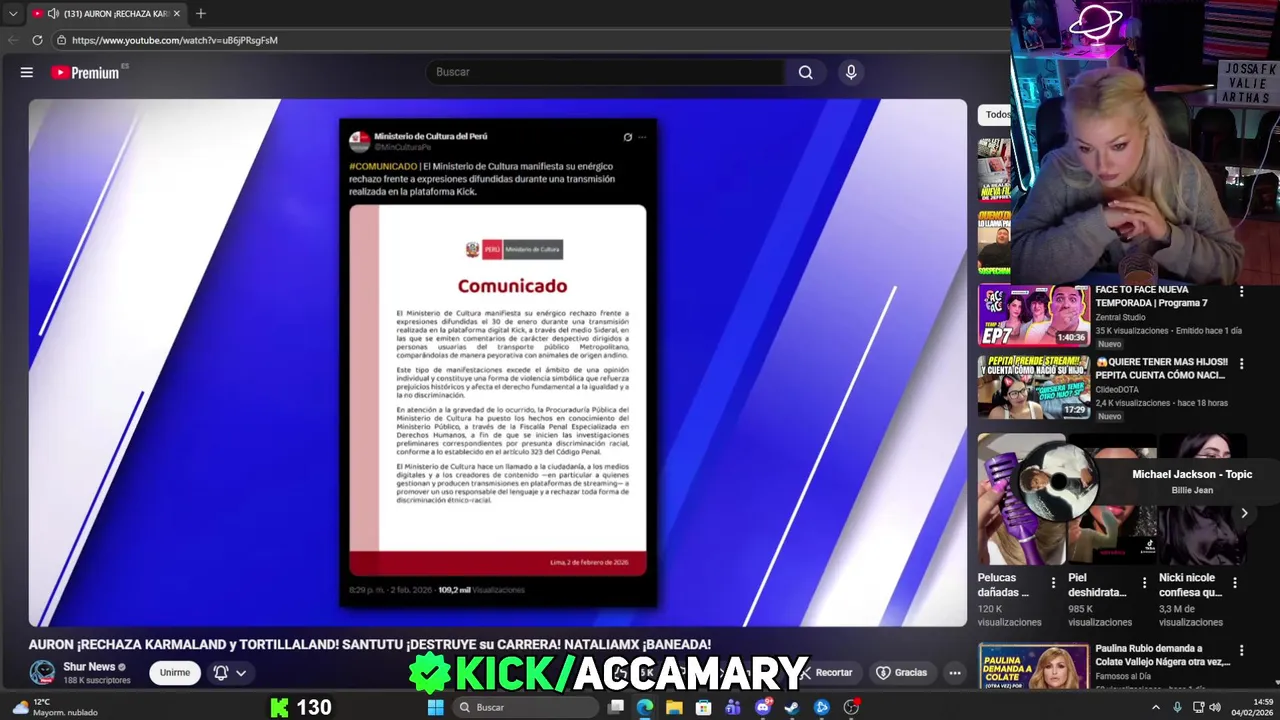Toggle the notification bell for Shur News
This screenshot has width=1280, height=720.
pos(221,672)
